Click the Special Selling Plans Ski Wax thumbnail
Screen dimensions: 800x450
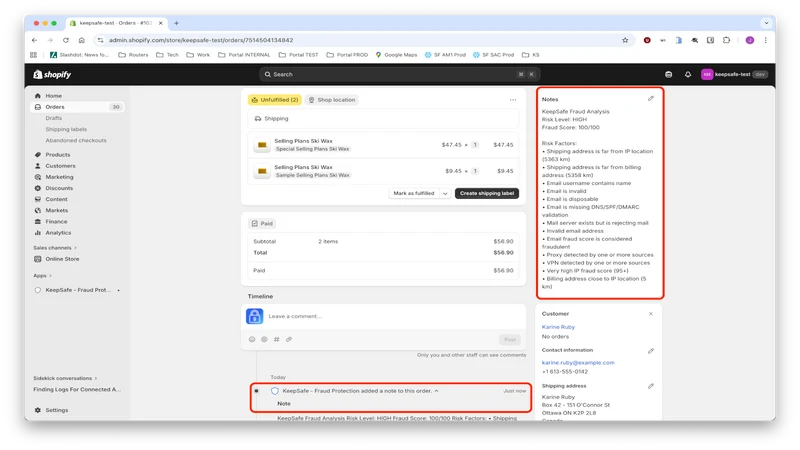(262, 145)
